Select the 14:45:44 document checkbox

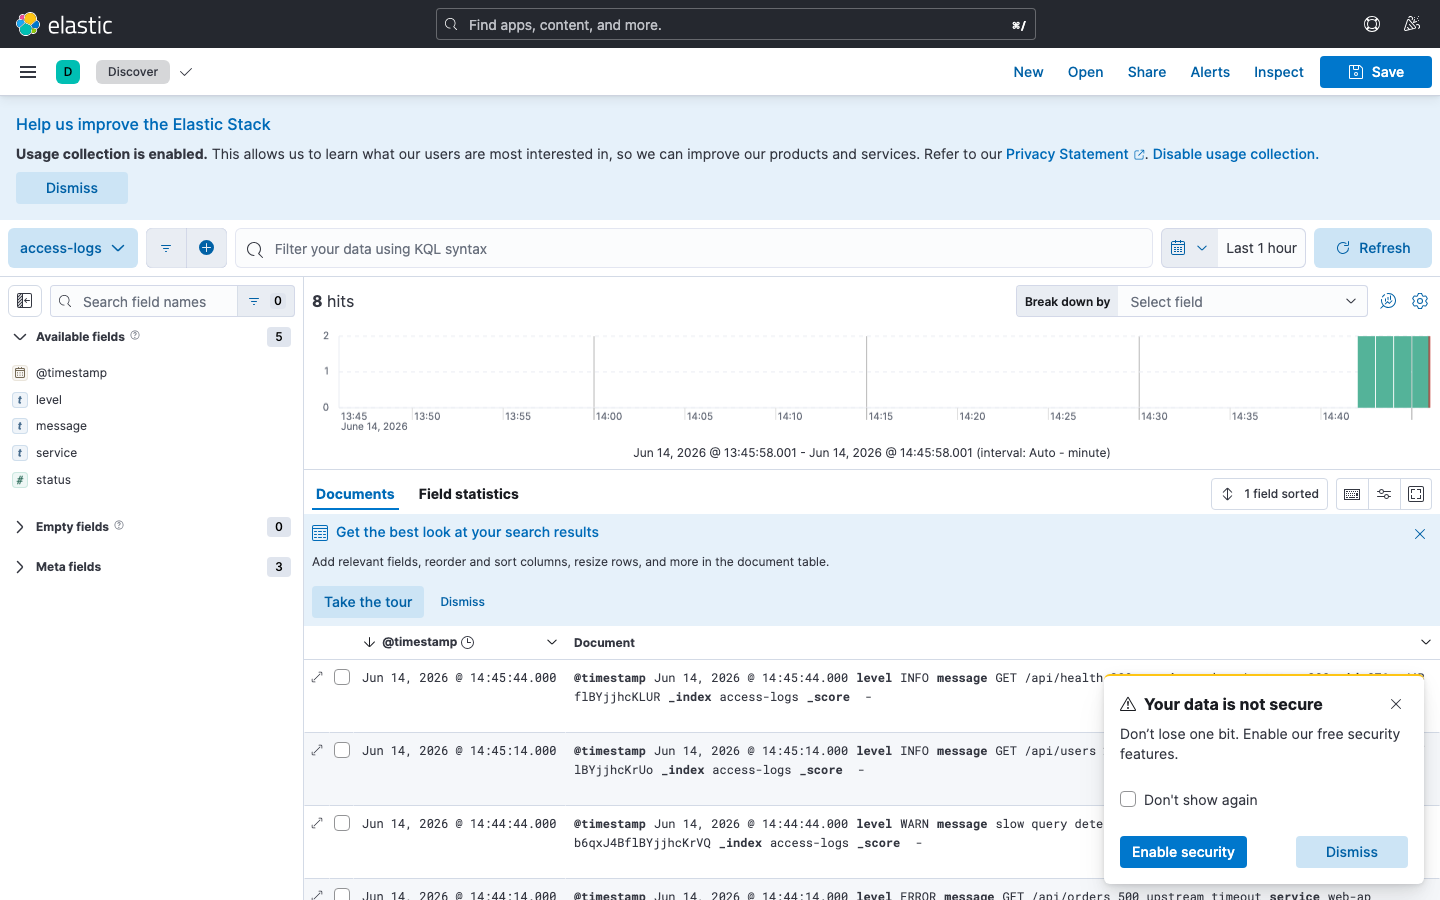click(342, 677)
